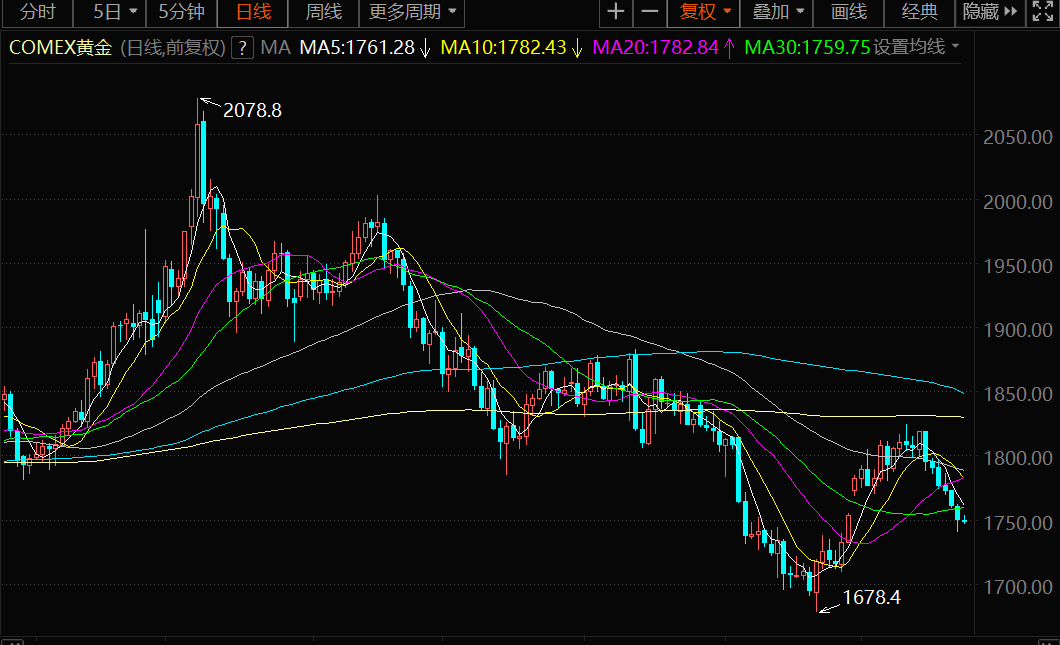Click the 隐藏 double-arrow hide button

990,11
